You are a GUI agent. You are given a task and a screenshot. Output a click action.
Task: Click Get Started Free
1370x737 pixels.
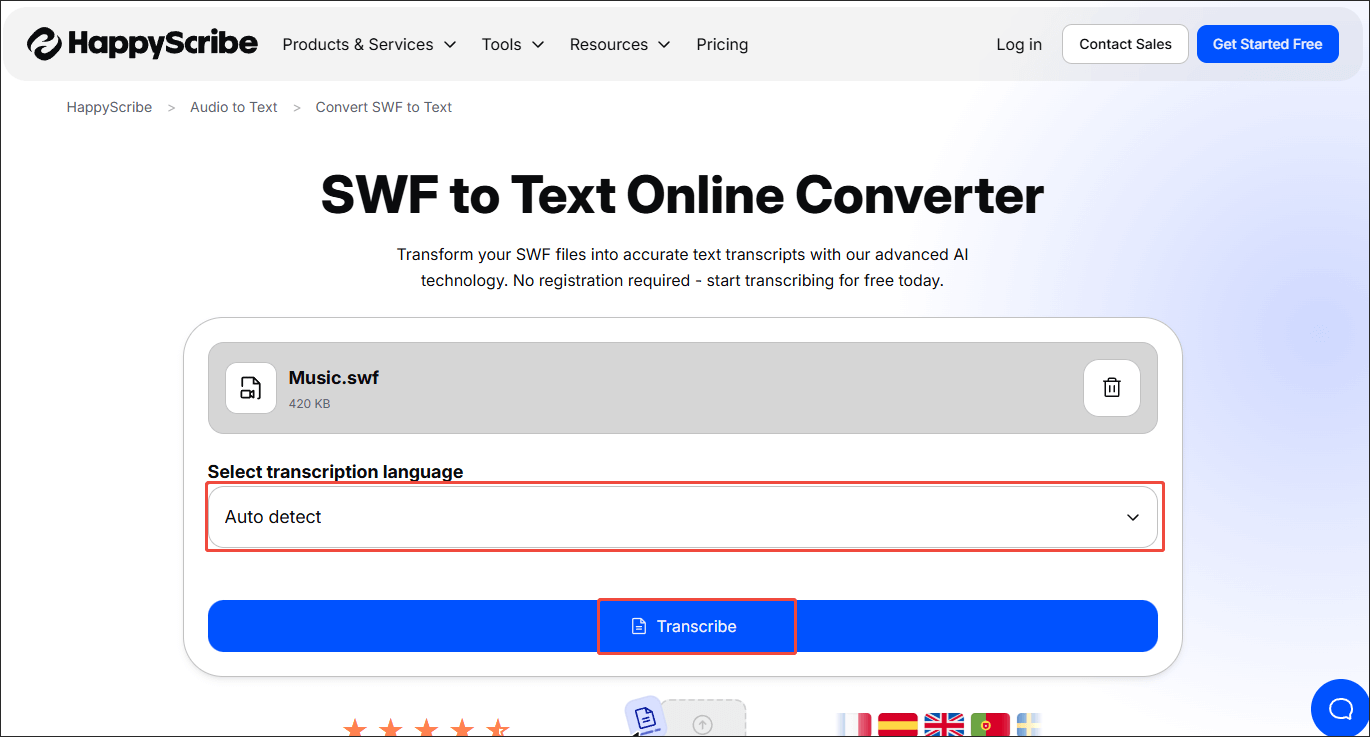tap(1267, 44)
